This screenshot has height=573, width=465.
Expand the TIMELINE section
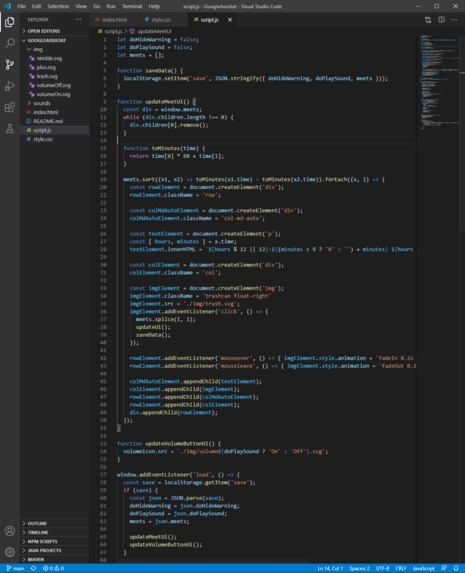(x=54, y=532)
